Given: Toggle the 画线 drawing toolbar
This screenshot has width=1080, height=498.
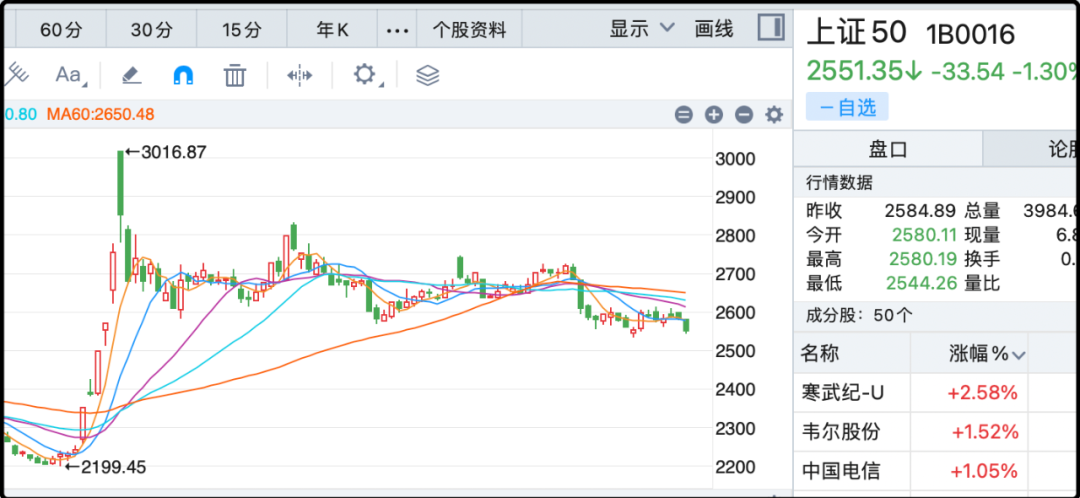Looking at the screenshot, I should click(714, 29).
